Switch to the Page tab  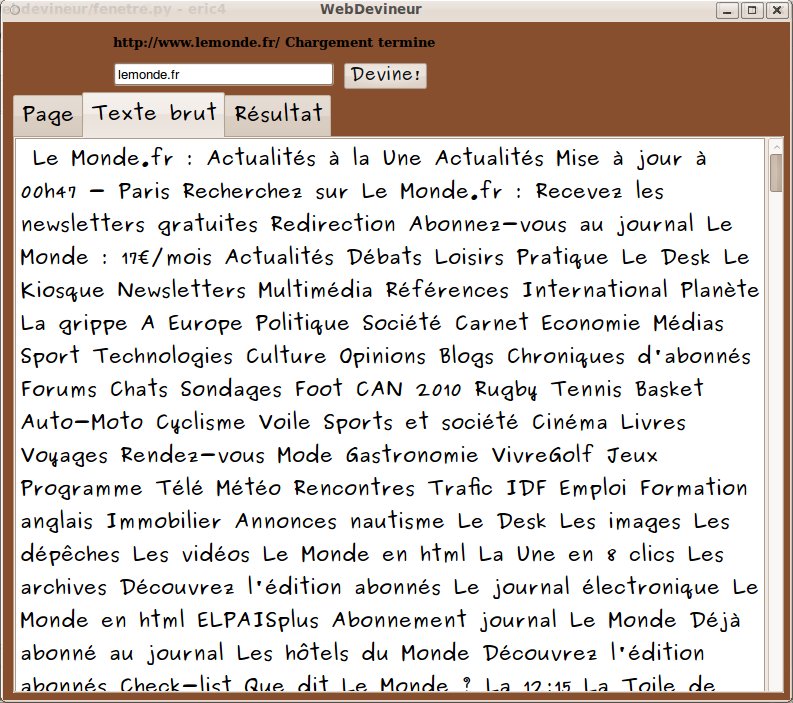point(48,115)
